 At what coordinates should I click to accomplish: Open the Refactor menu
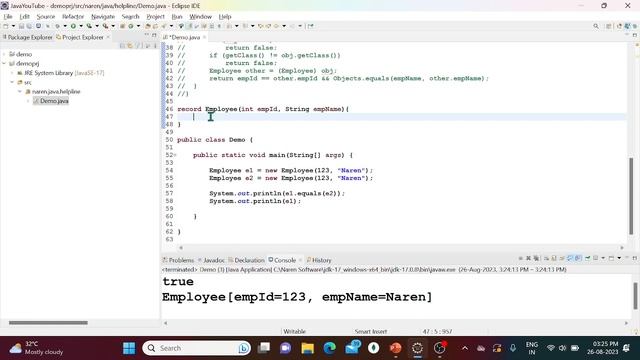73,16
